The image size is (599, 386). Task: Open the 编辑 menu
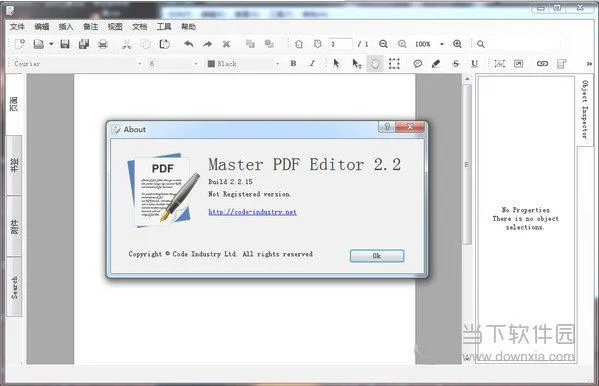click(x=42, y=26)
